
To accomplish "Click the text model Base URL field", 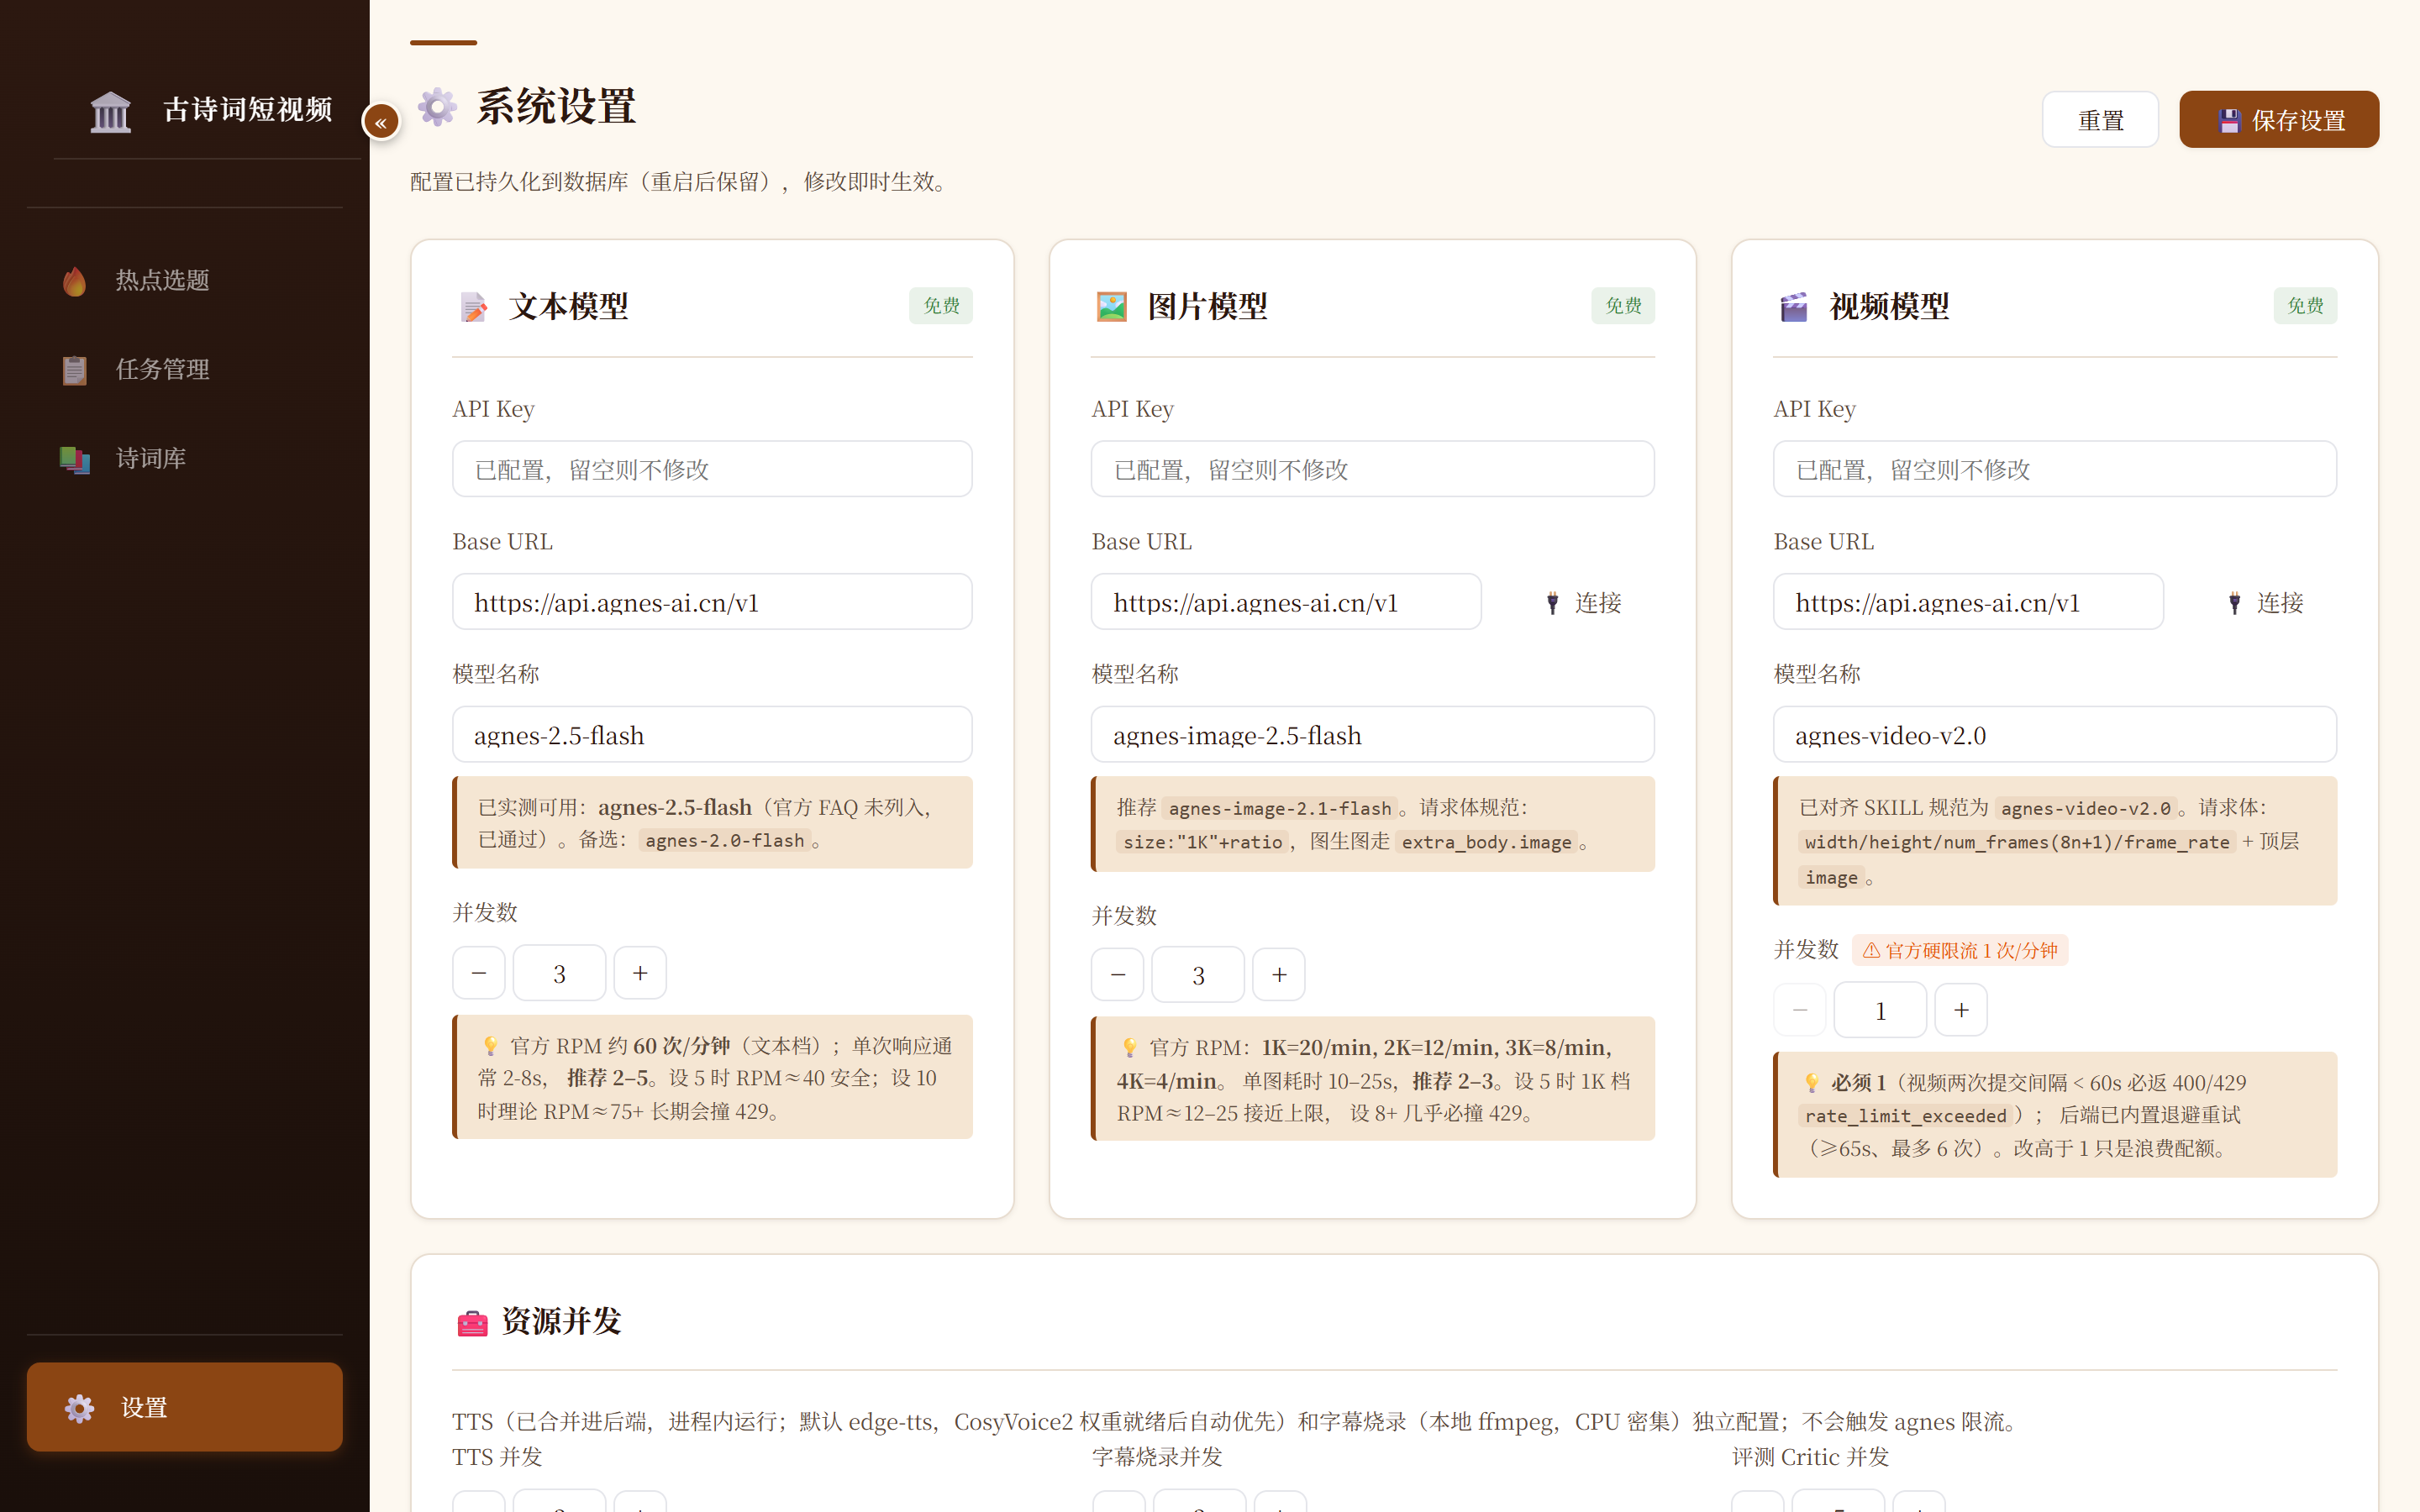I will pyautogui.click(x=712, y=602).
